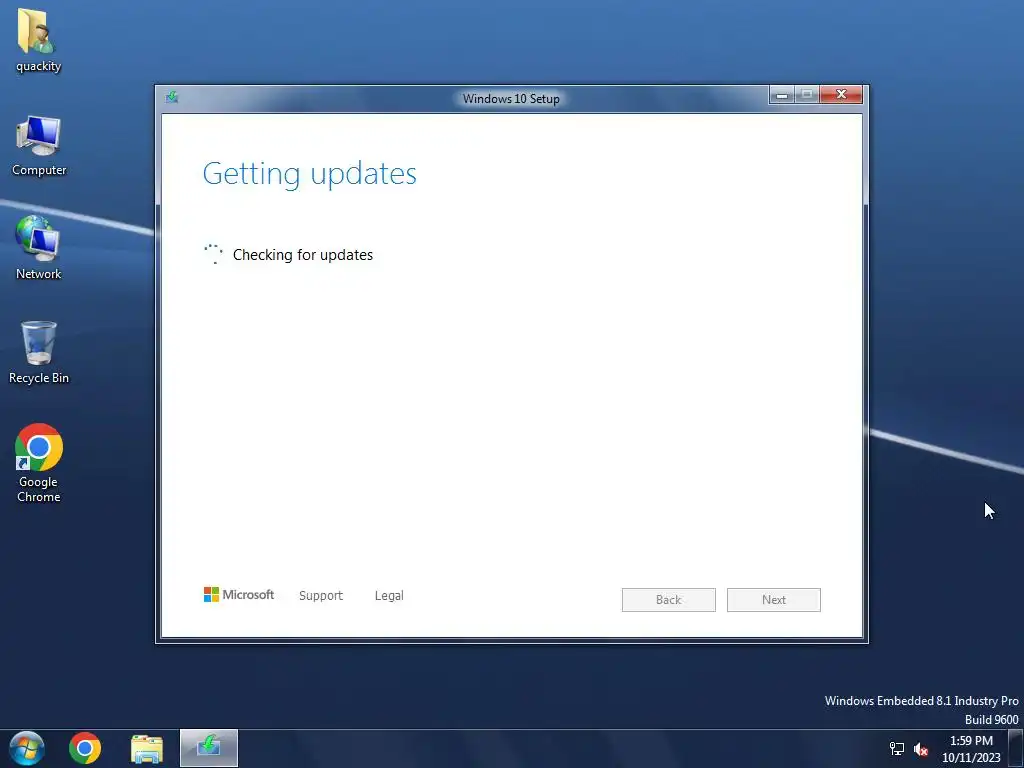
Task: Open the Support link
Action: click(321, 596)
